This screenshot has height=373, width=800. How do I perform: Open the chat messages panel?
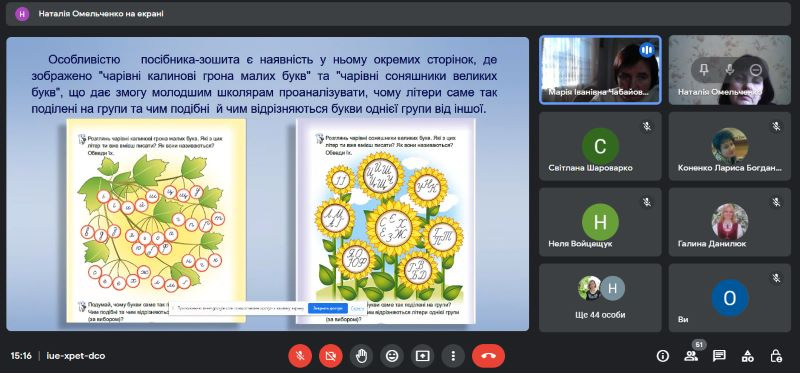tap(719, 356)
